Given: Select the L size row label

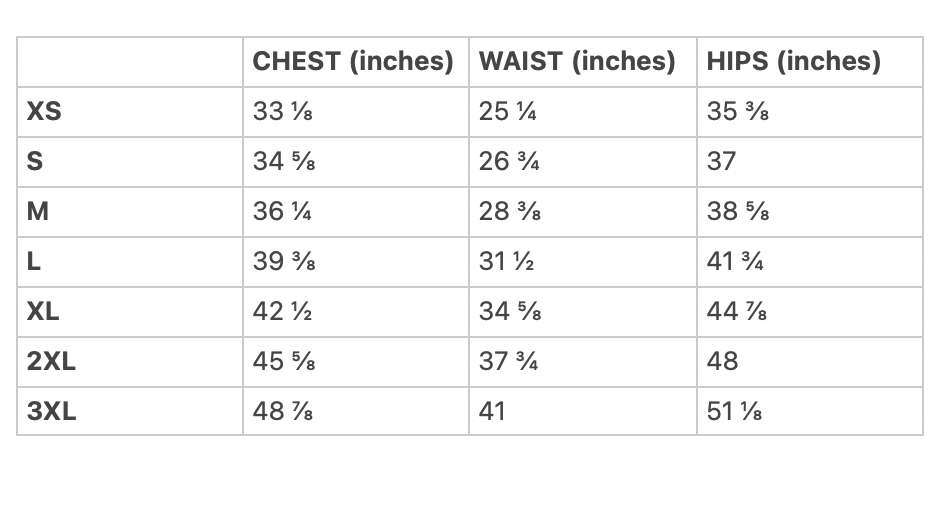Looking at the screenshot, I should pos(34,262).
